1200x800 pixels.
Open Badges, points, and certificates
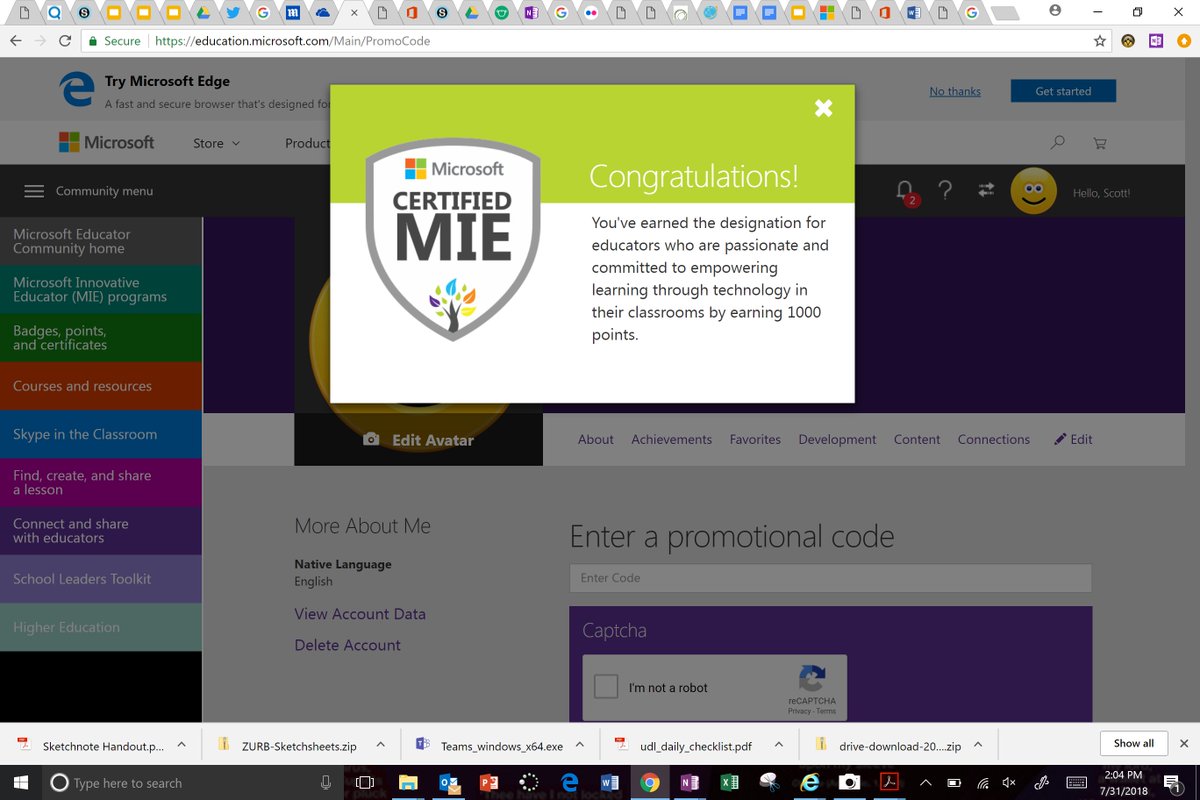[101, 337]
